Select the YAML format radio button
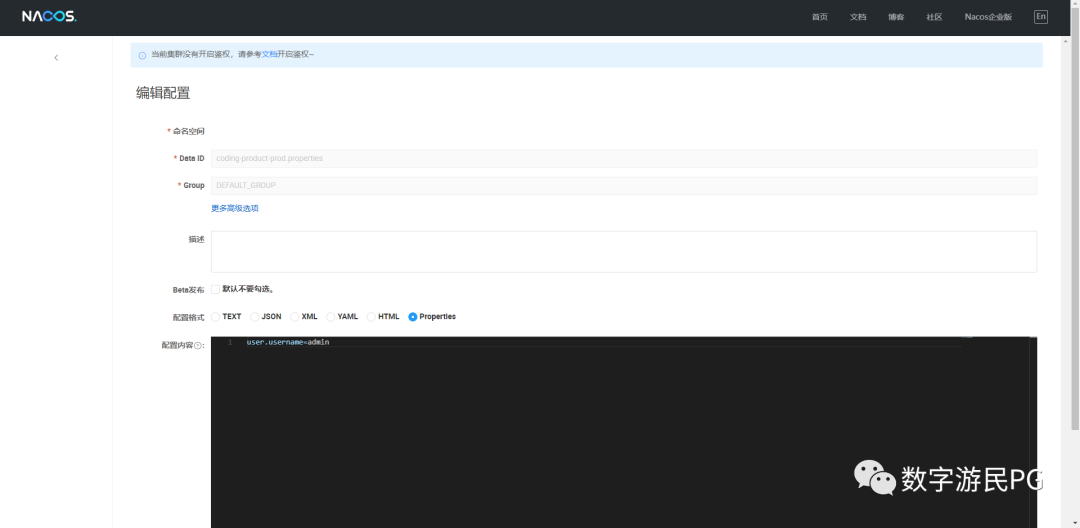The height and width of the screenshot is (528, 1080). 331,317
